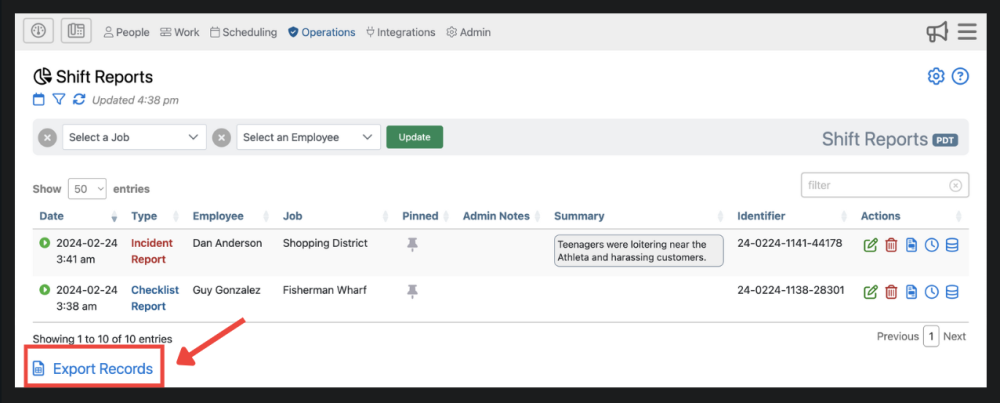Click into the filter search field
1000x403 pixels.
pyautogui.click(x=875, y=185)
